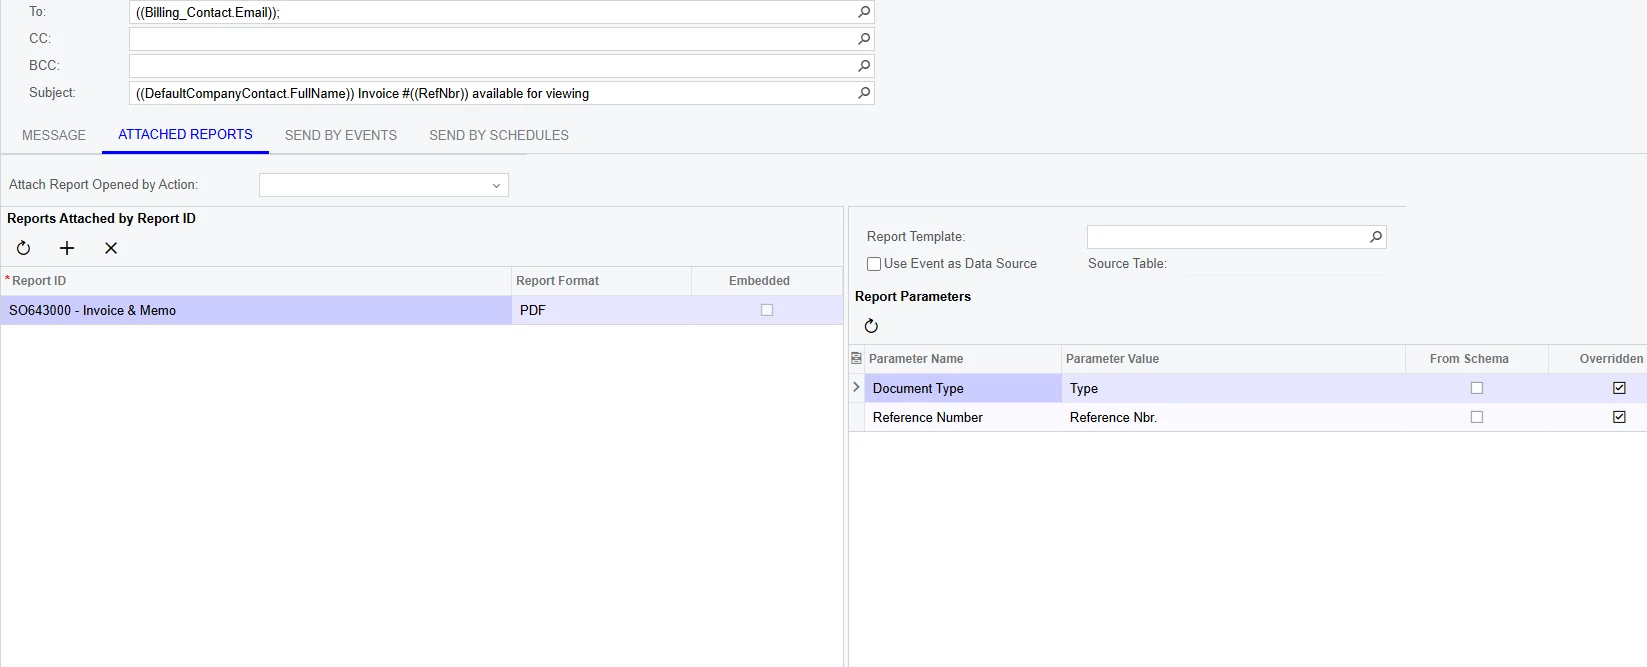This screenshot has height=667, width=1647.
Task: Toggle From Schema for Document Type
Action: tap(1477, 388)
